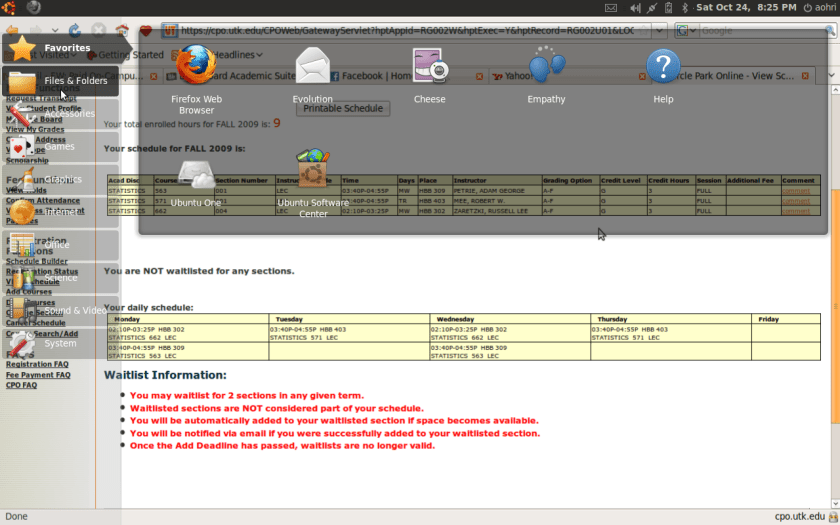Open the search engine selector dropdown

coord(686,31)
